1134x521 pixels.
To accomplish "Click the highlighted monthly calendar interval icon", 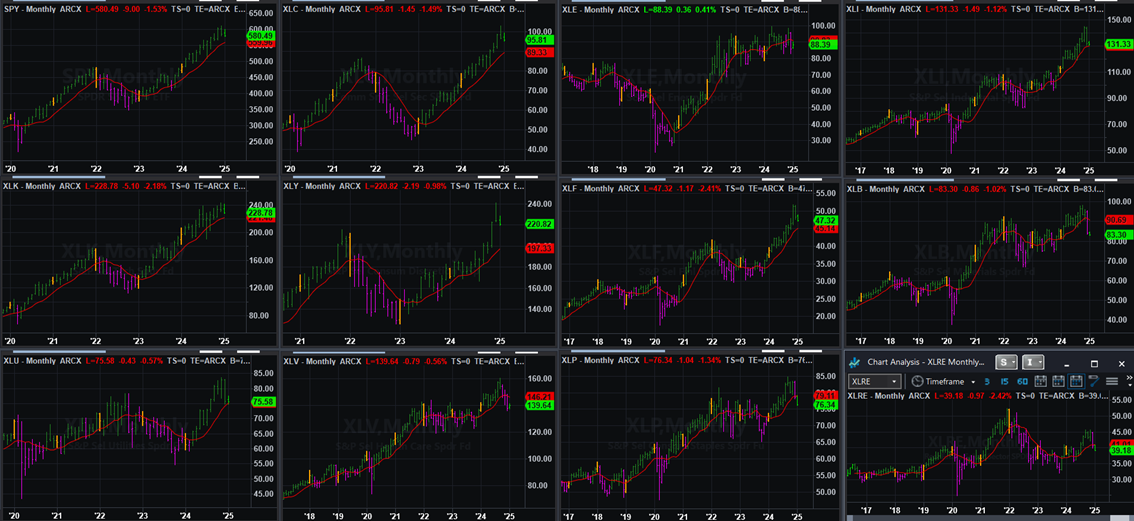I will pyautogui.click(x=1075, y=381).
